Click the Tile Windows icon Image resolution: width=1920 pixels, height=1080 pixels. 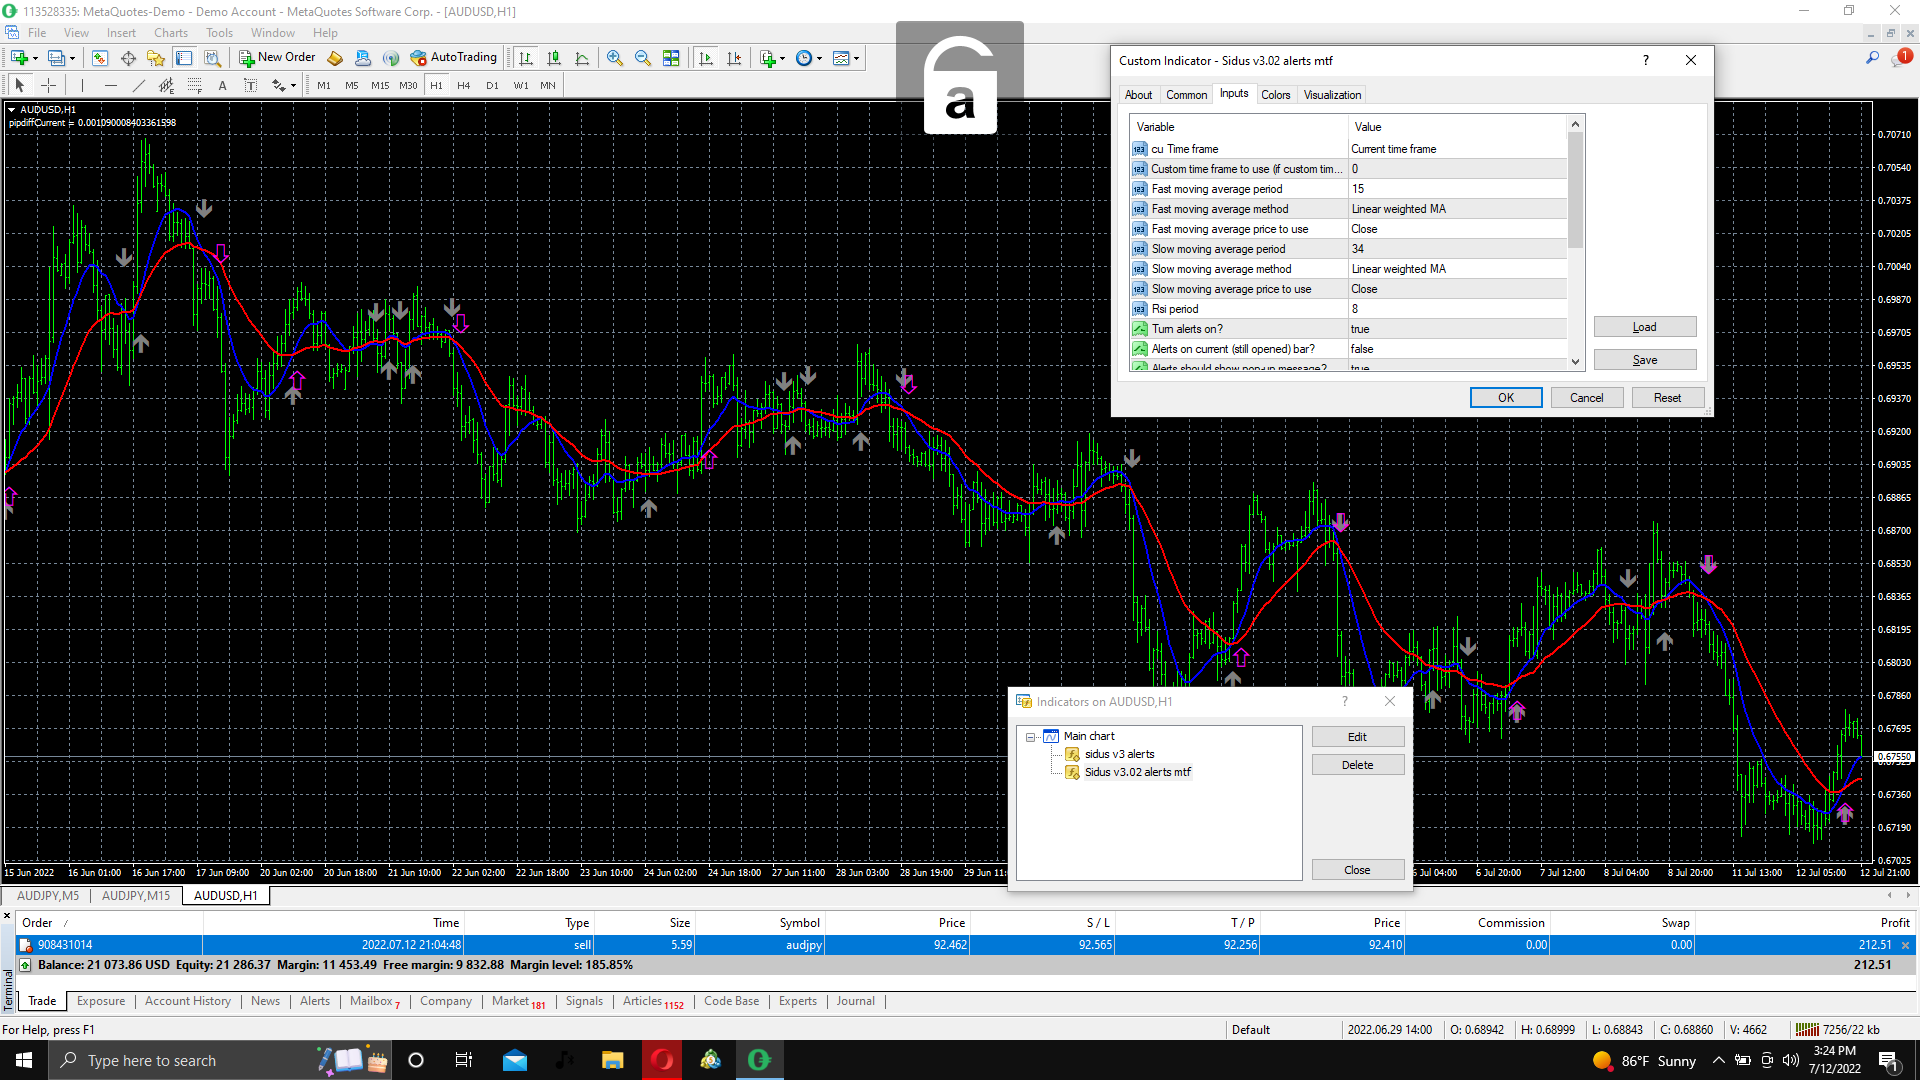(x=671, y=58)
